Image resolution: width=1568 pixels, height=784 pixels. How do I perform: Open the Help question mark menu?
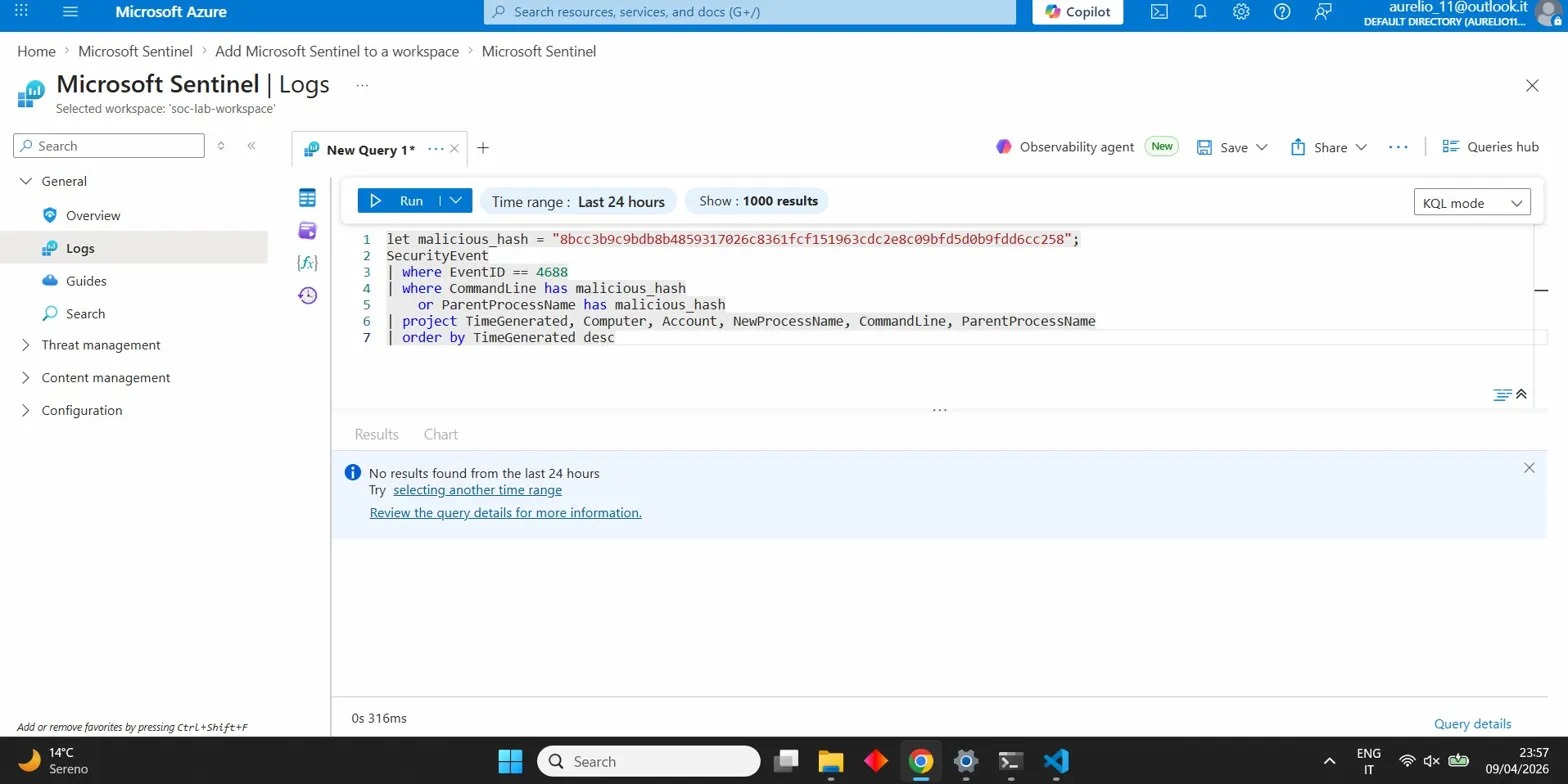(x=1282, y=12)
